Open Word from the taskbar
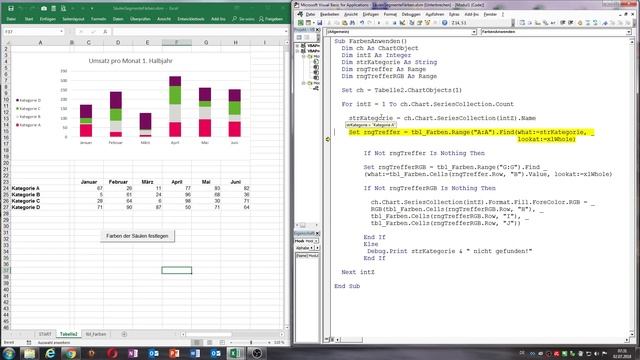The image size is (640, 360). tap(195, 353)
